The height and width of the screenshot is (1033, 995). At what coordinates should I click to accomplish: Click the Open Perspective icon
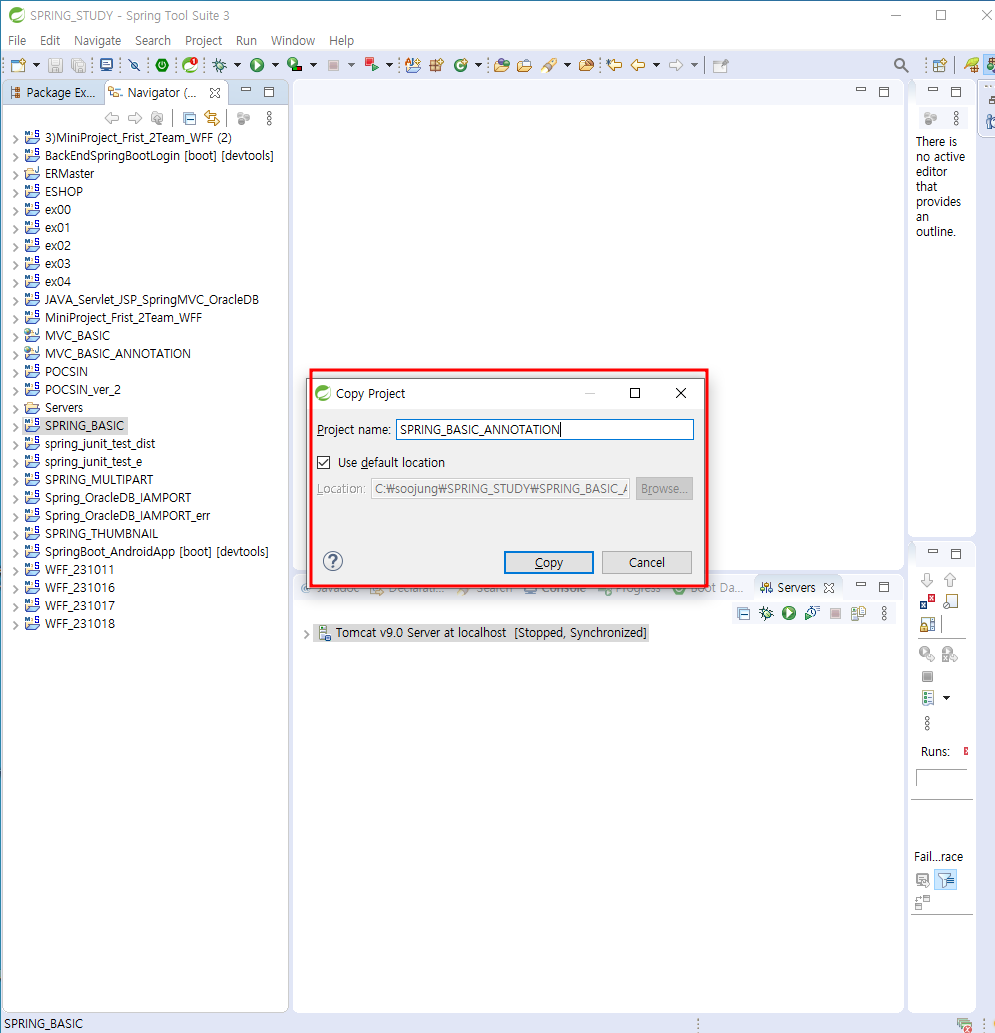940,65
